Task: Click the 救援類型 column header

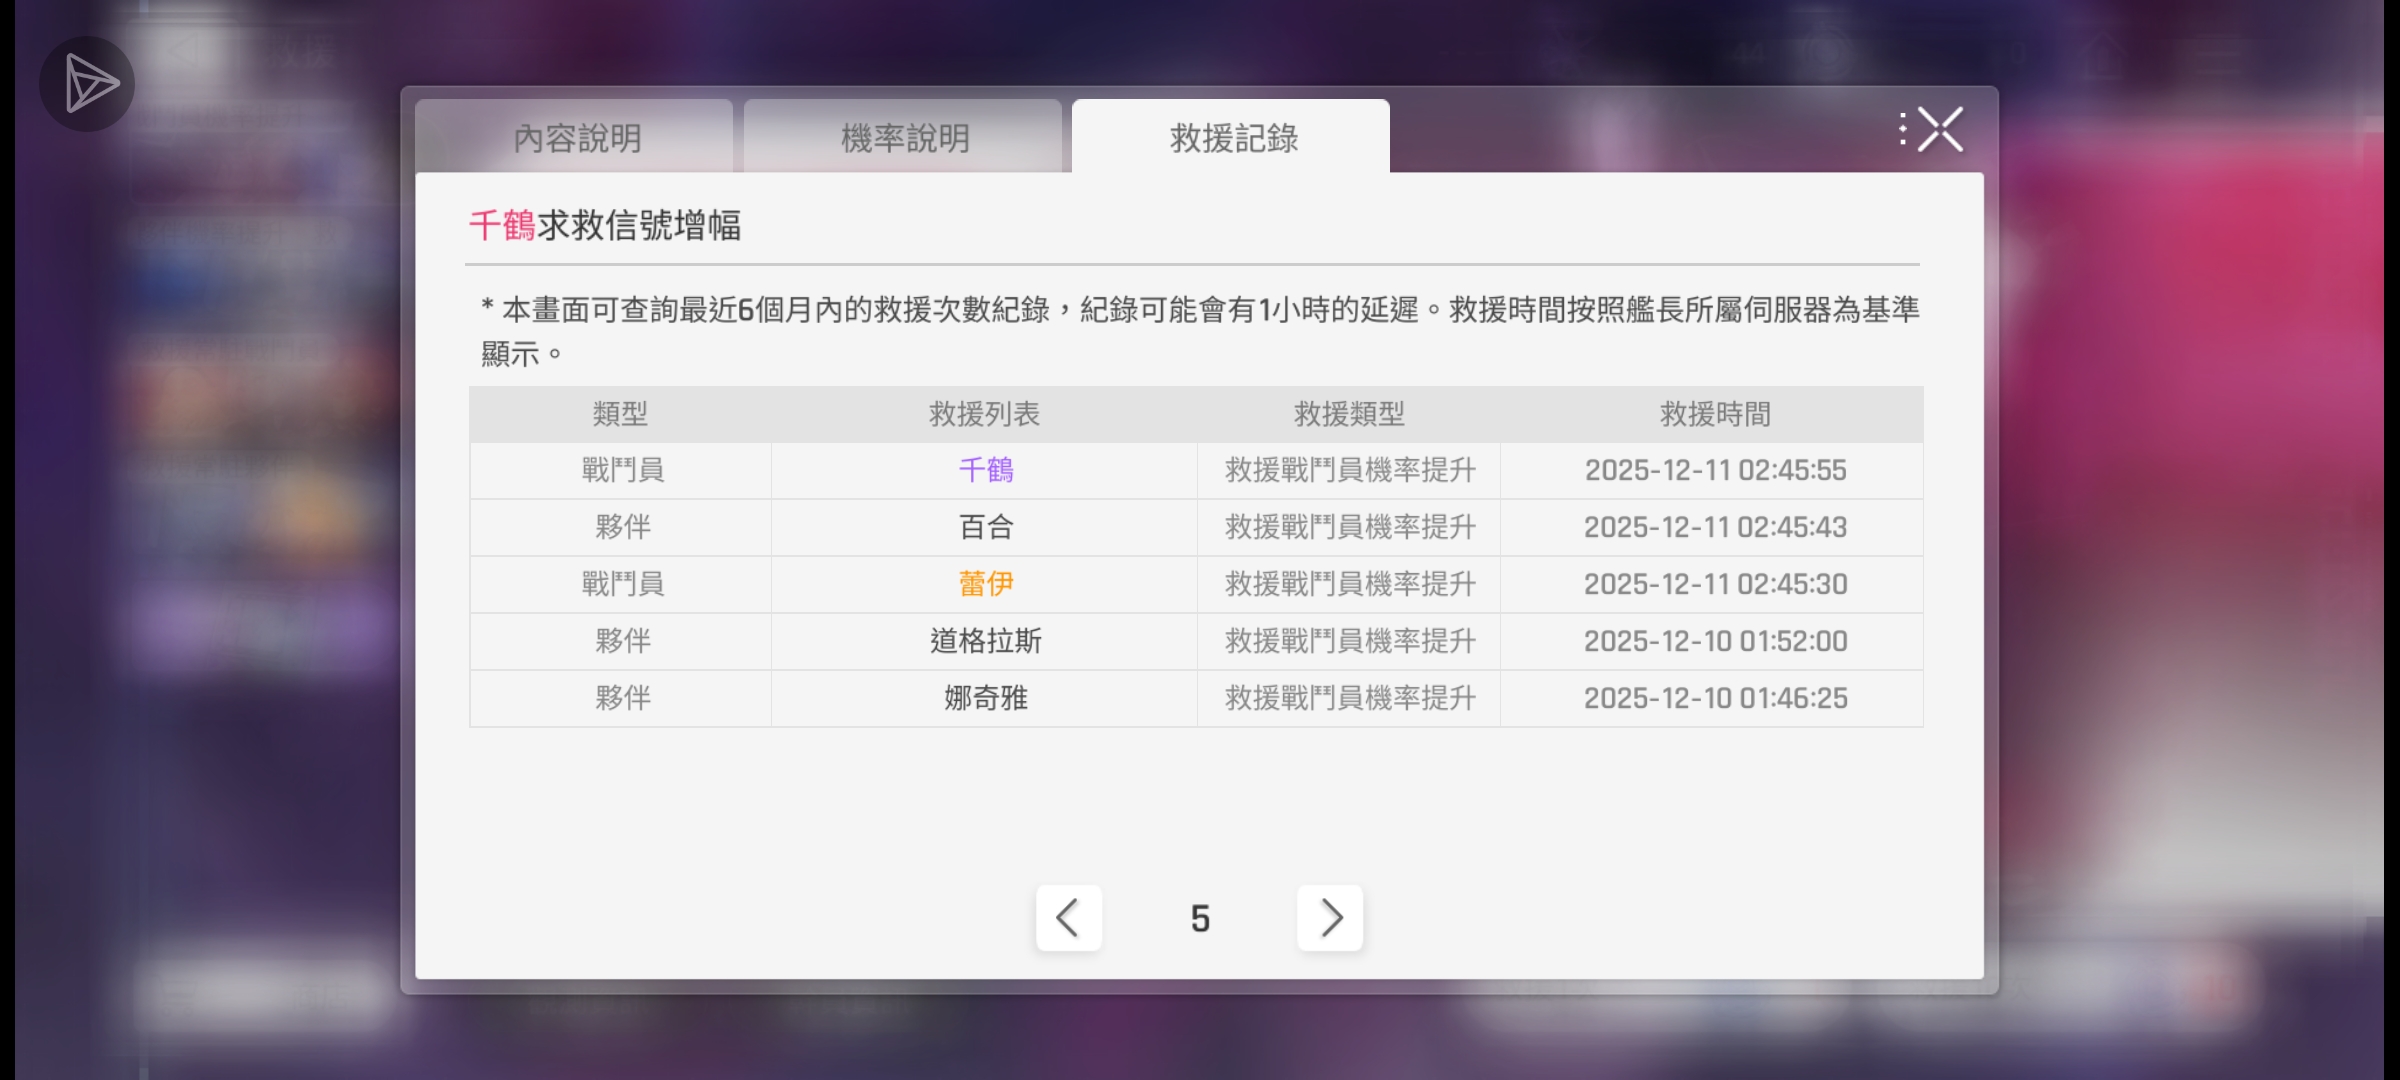Action: (1348, 414)
